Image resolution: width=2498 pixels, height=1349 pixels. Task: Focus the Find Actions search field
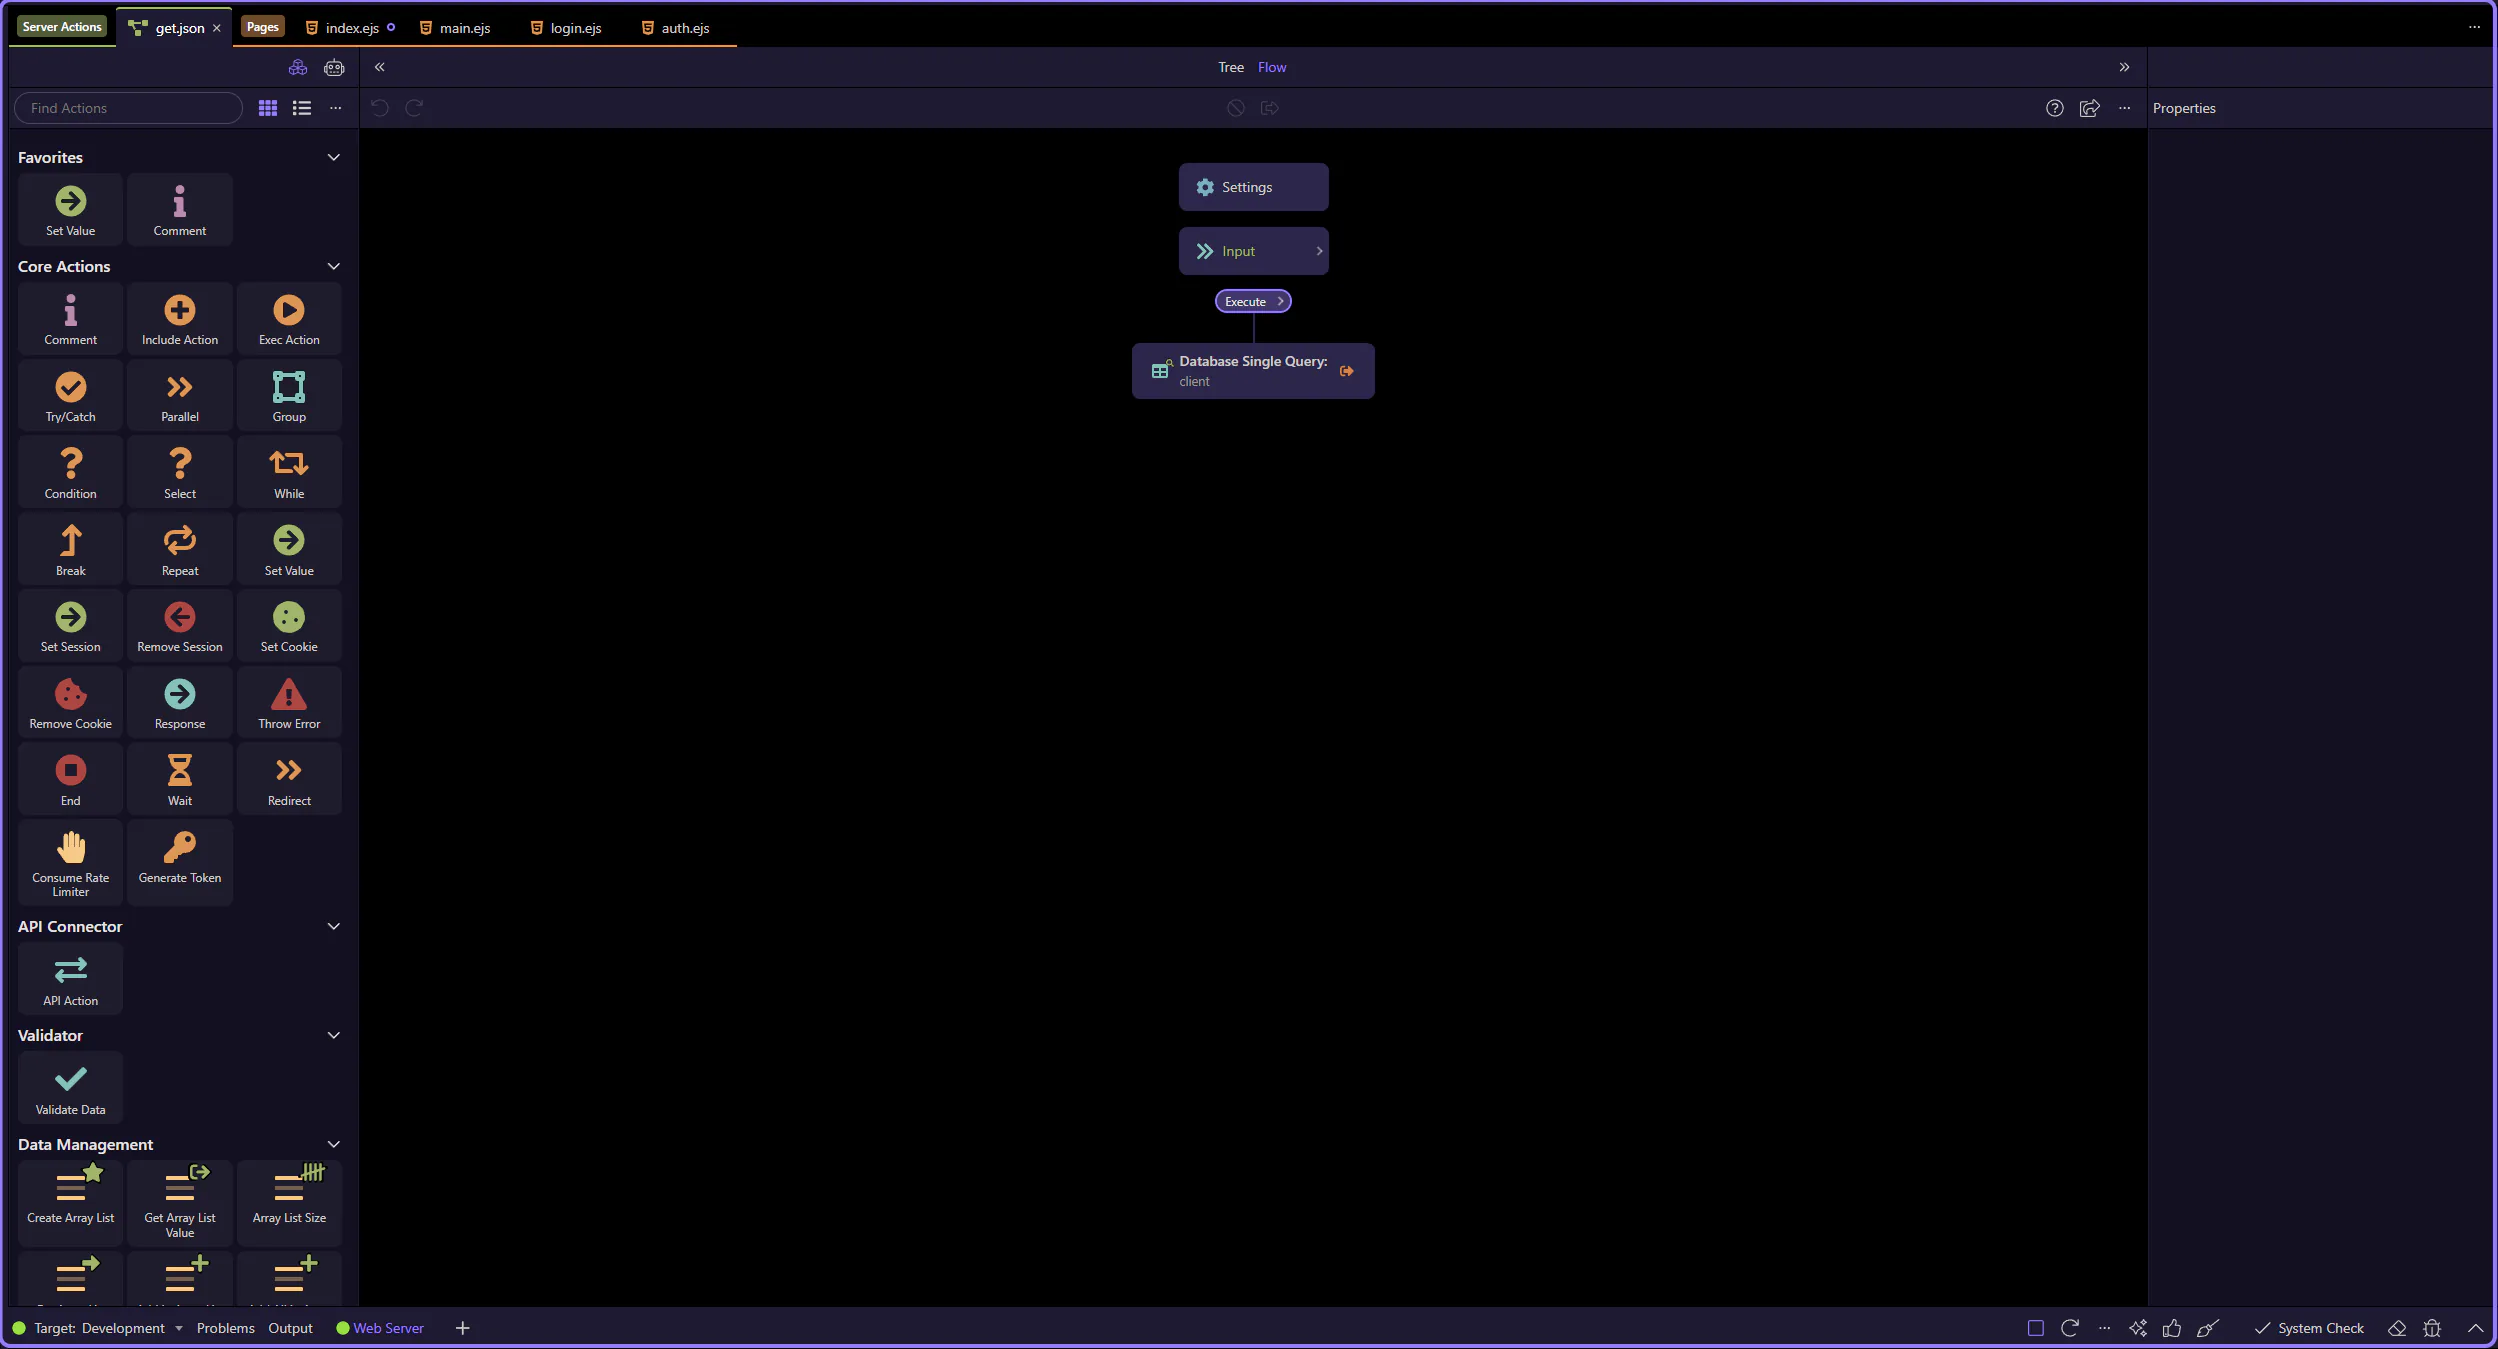pyautogui.click(x=128, y=108)
